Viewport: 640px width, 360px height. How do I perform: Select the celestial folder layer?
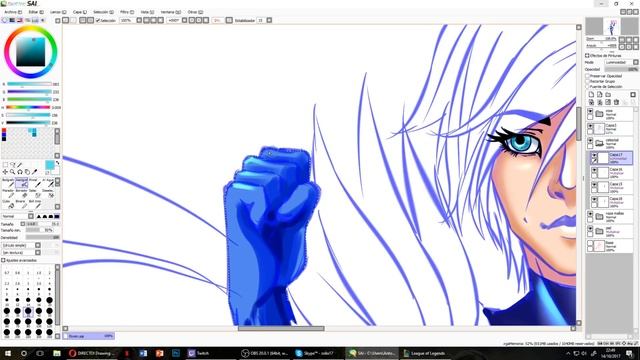pos(609,143)
